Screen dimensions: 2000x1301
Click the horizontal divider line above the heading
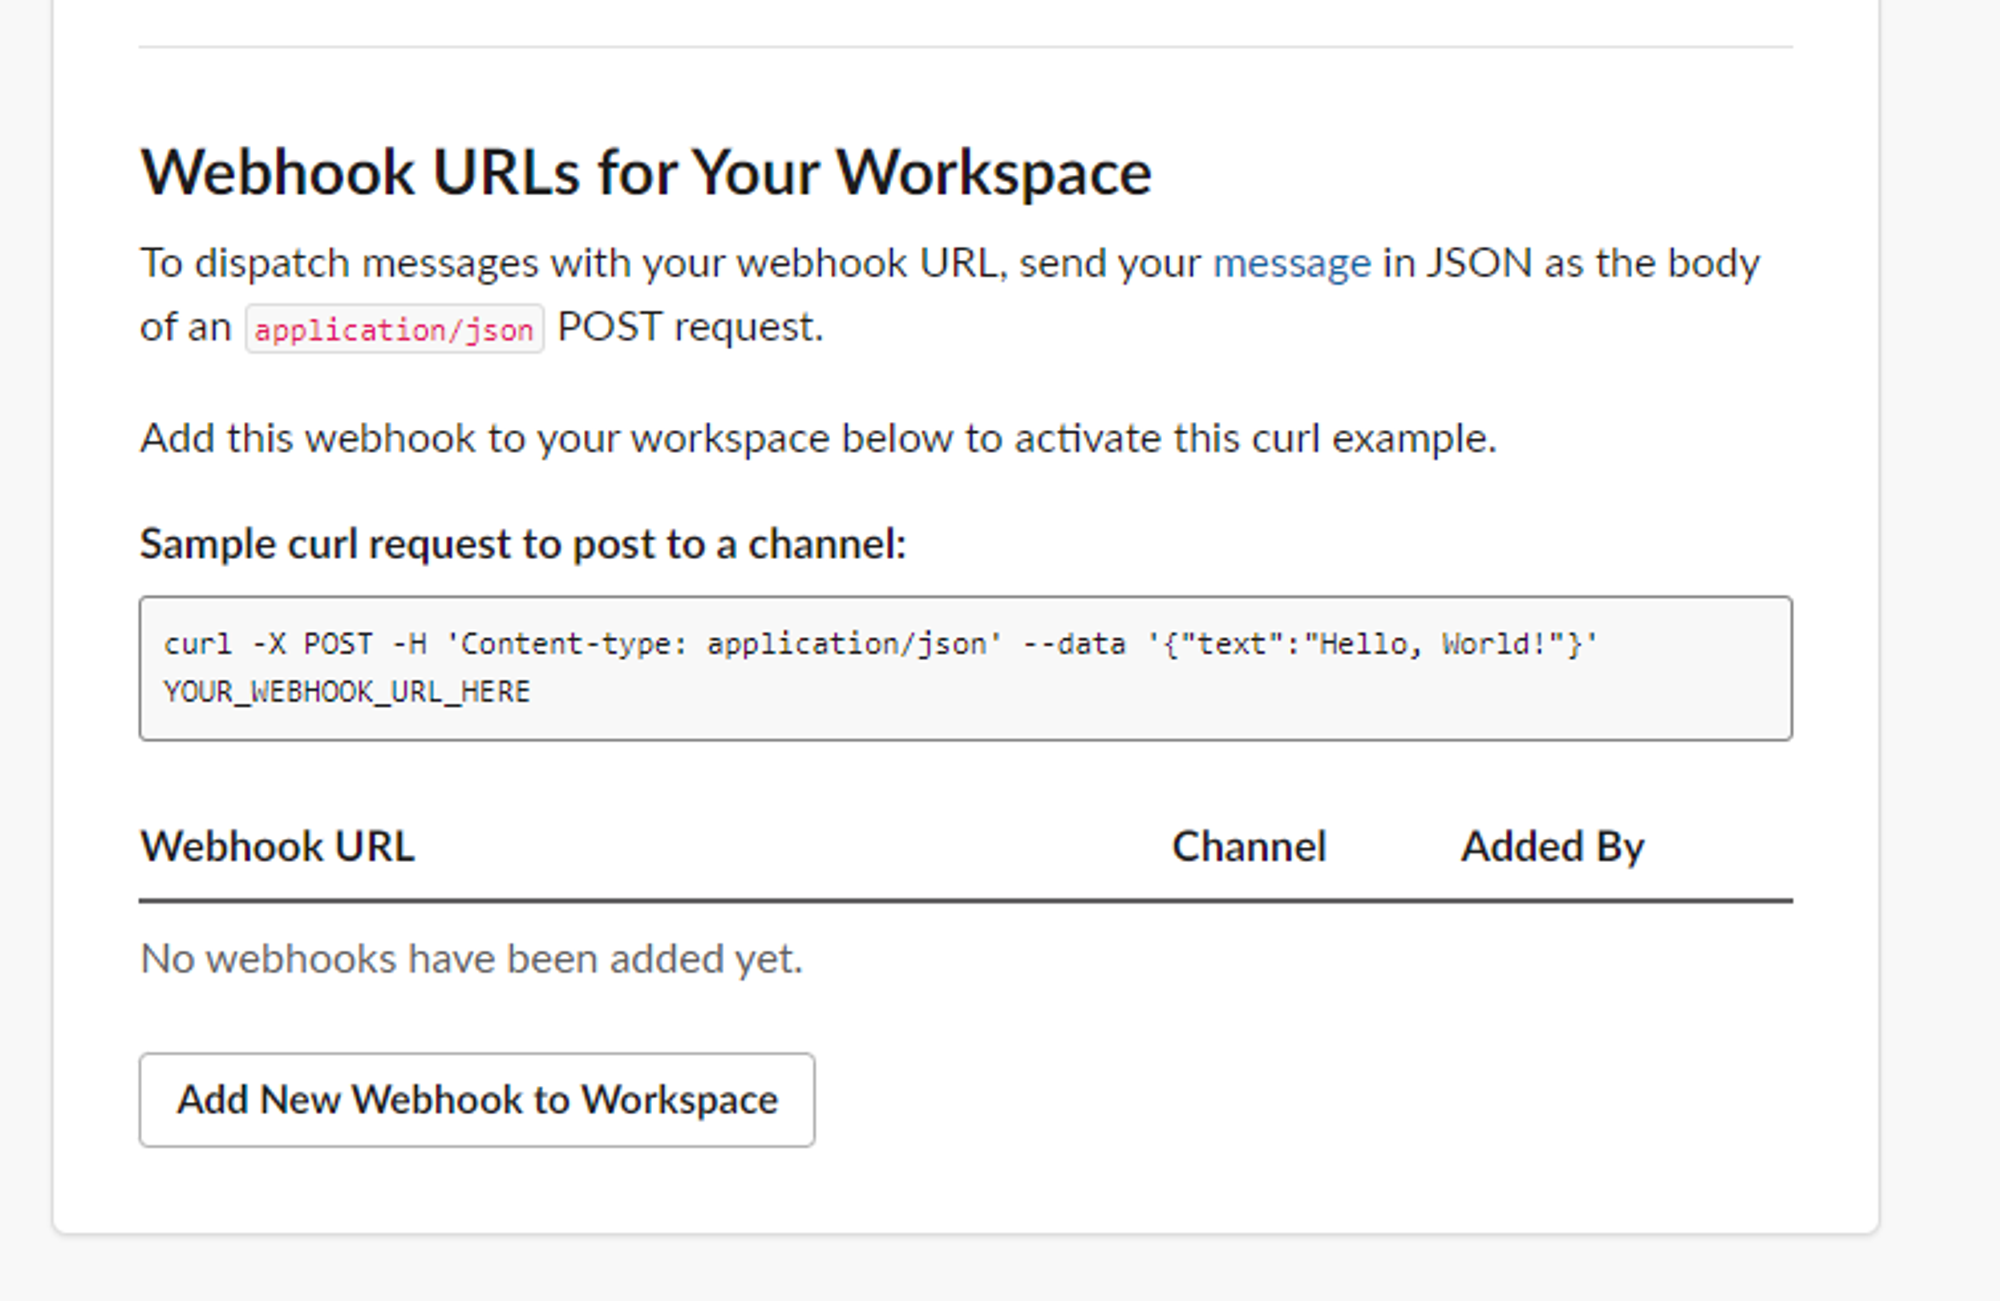click(x=965, y=47)
